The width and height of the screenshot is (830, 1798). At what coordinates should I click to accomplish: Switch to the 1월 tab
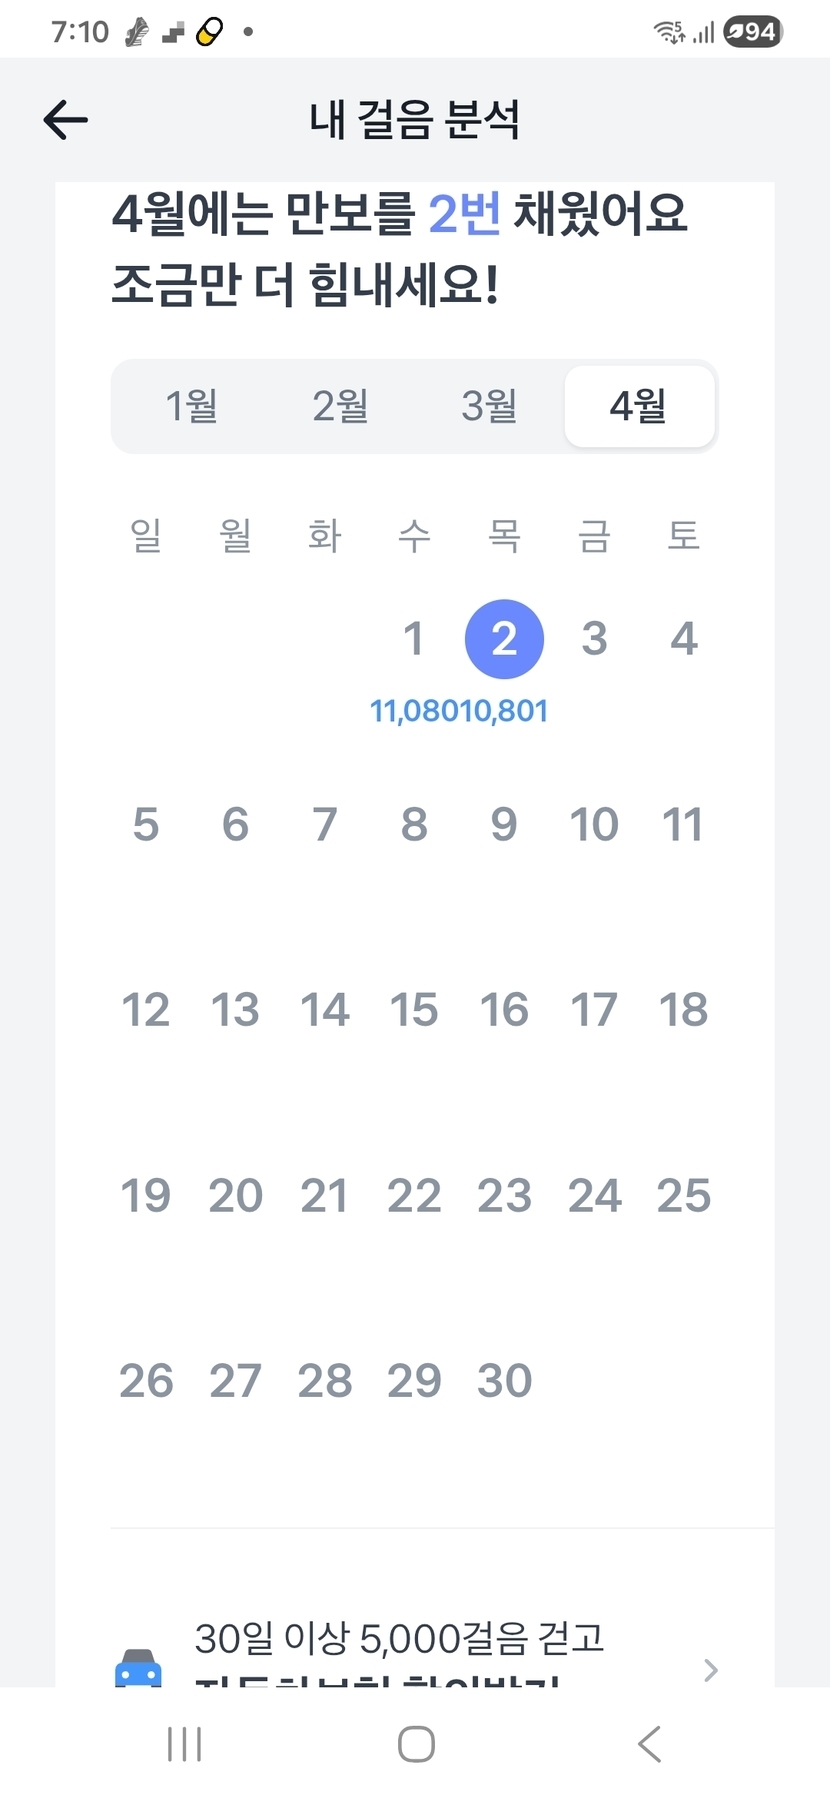click(191, 406)
